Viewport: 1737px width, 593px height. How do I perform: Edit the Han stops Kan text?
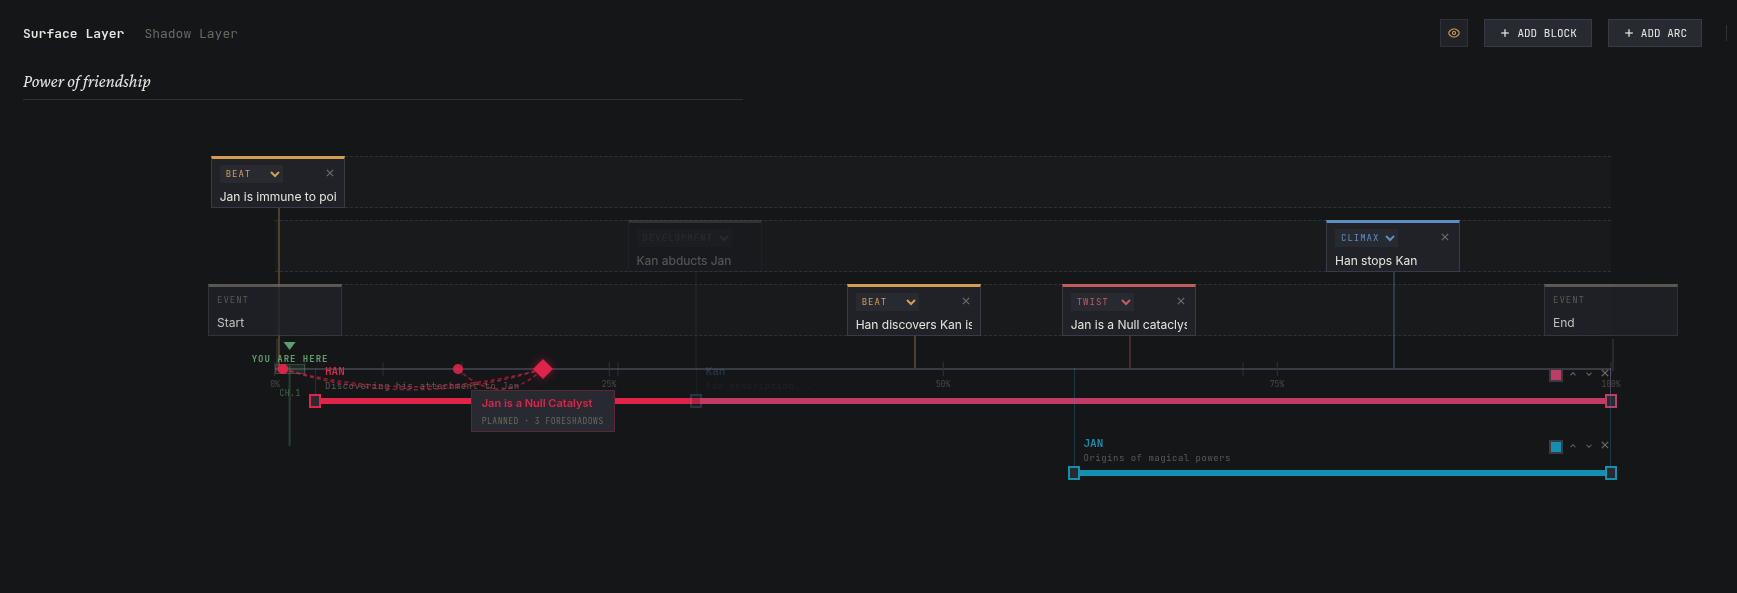(x=1392, y=261)
